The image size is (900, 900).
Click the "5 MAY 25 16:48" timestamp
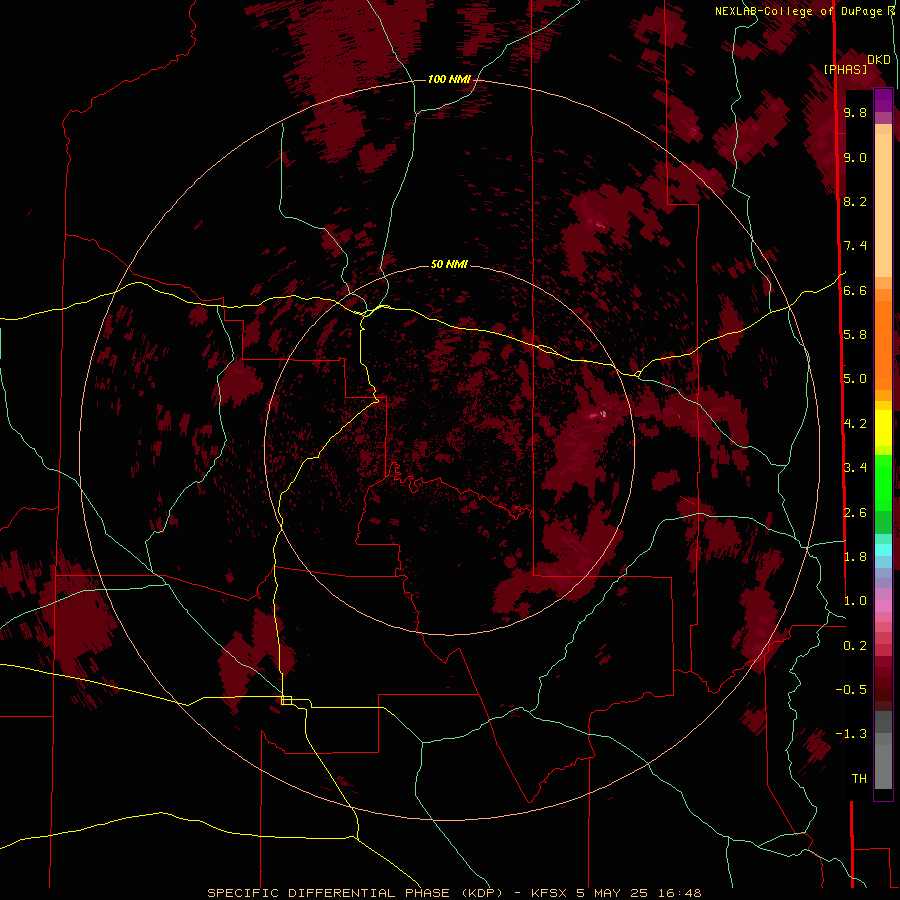click(x=639, y=893)
